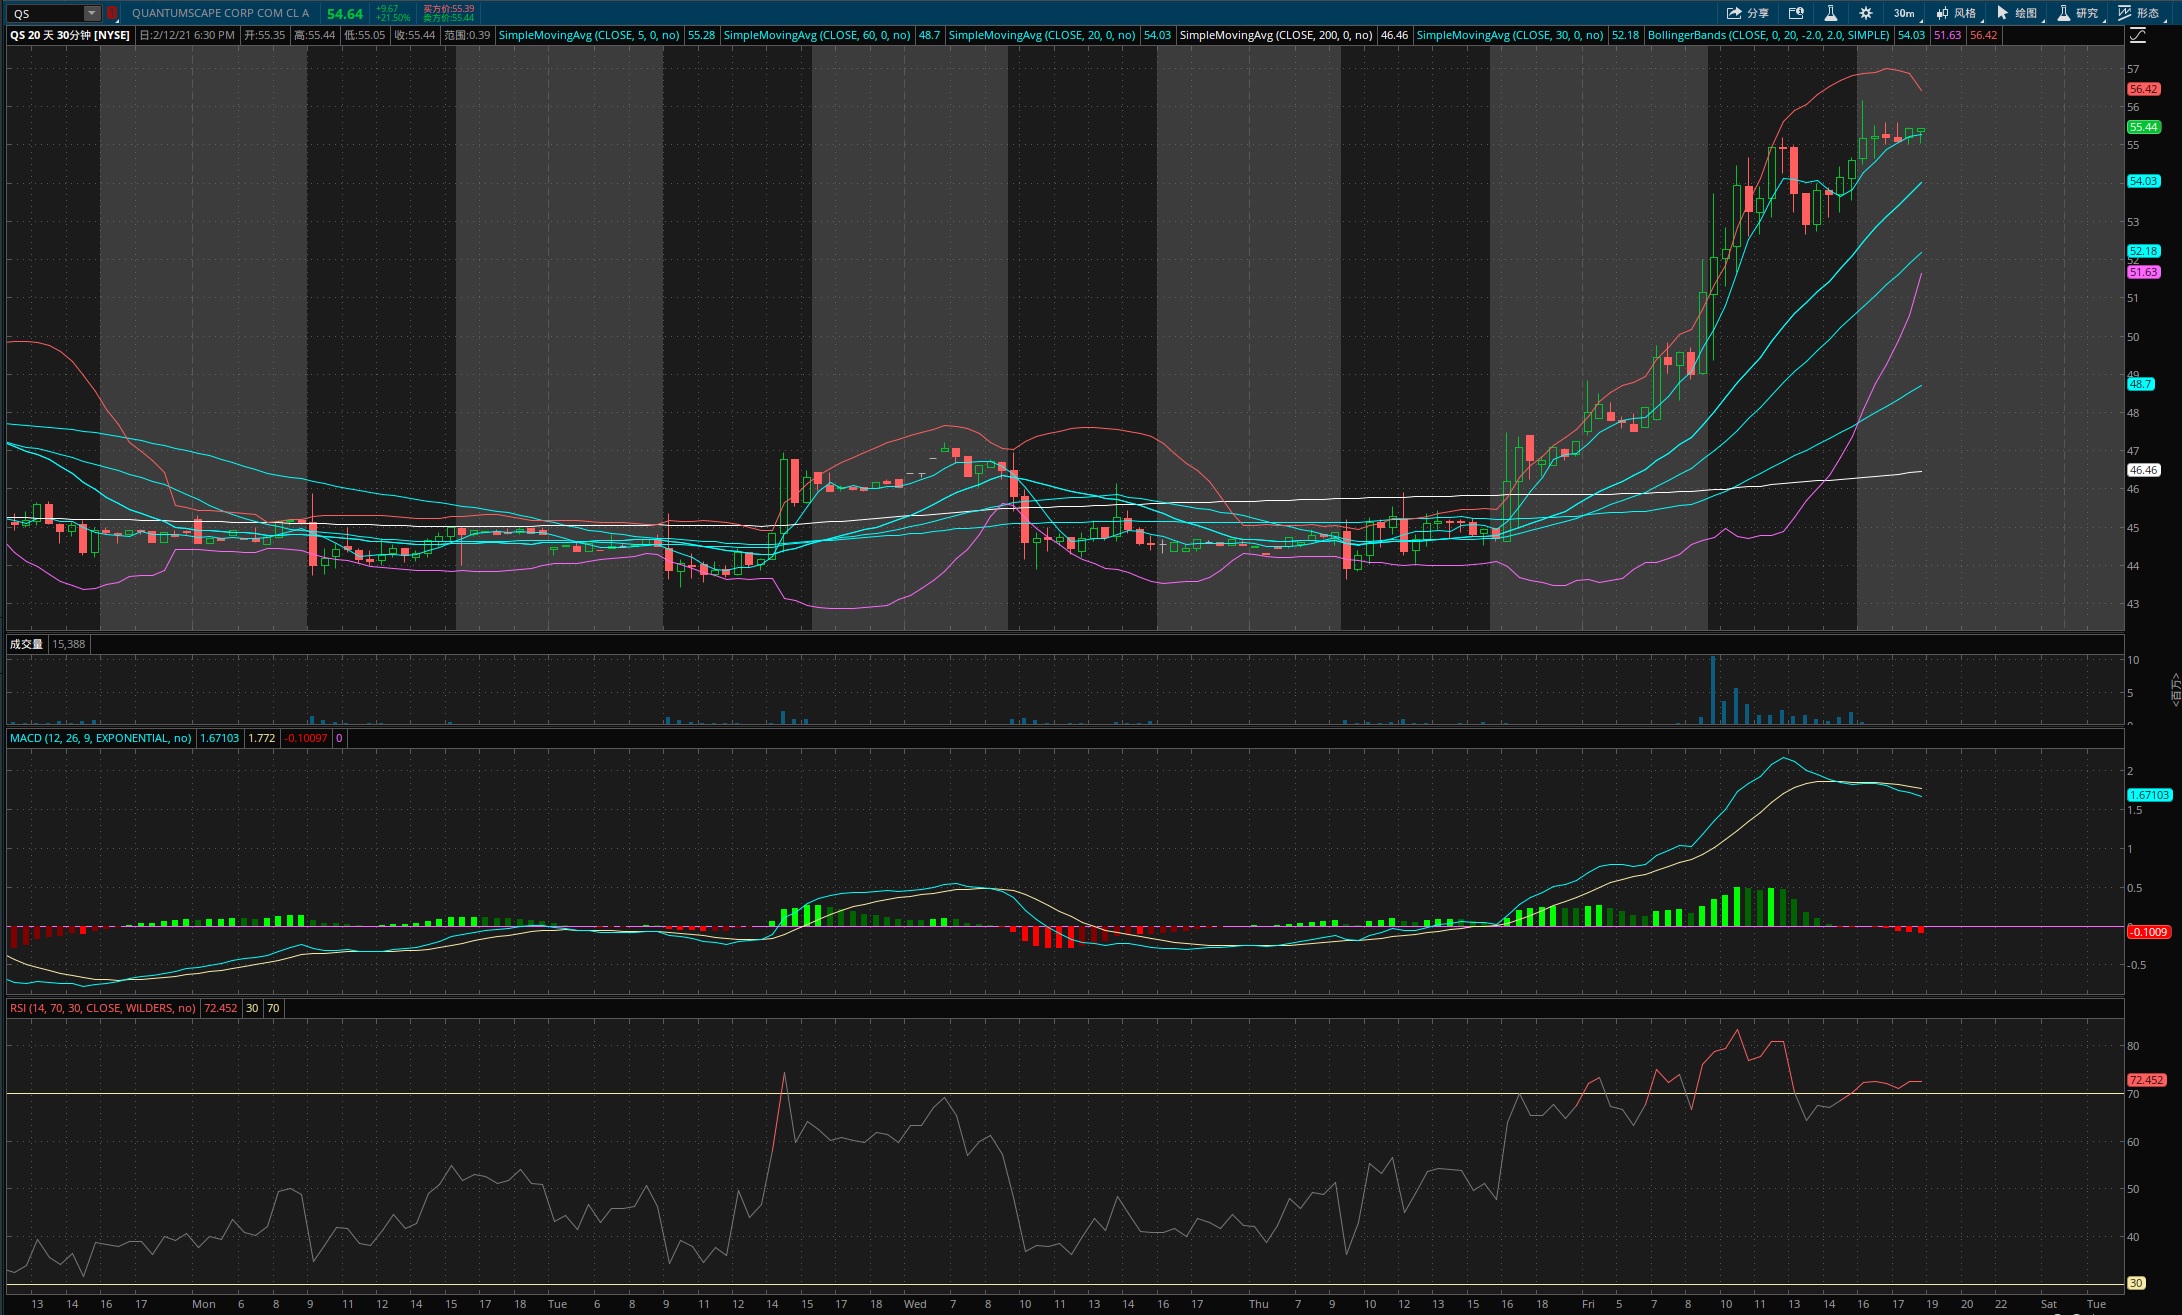Click the white 46.46 price axis bubble
This screenshot has height=1315, width=2182.
[2144, 470]
